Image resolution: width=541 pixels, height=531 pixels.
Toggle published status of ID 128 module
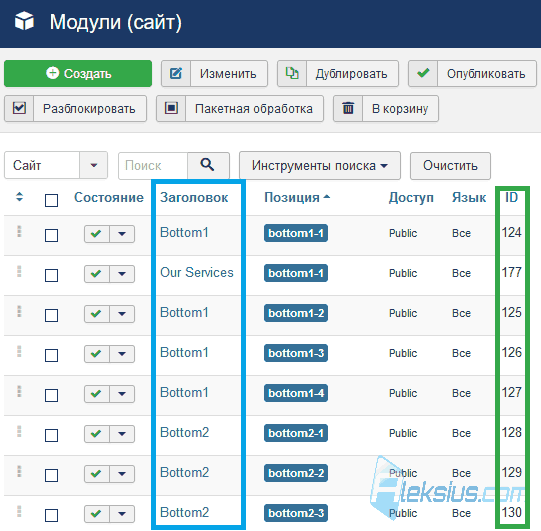click(x=97, y=434)
